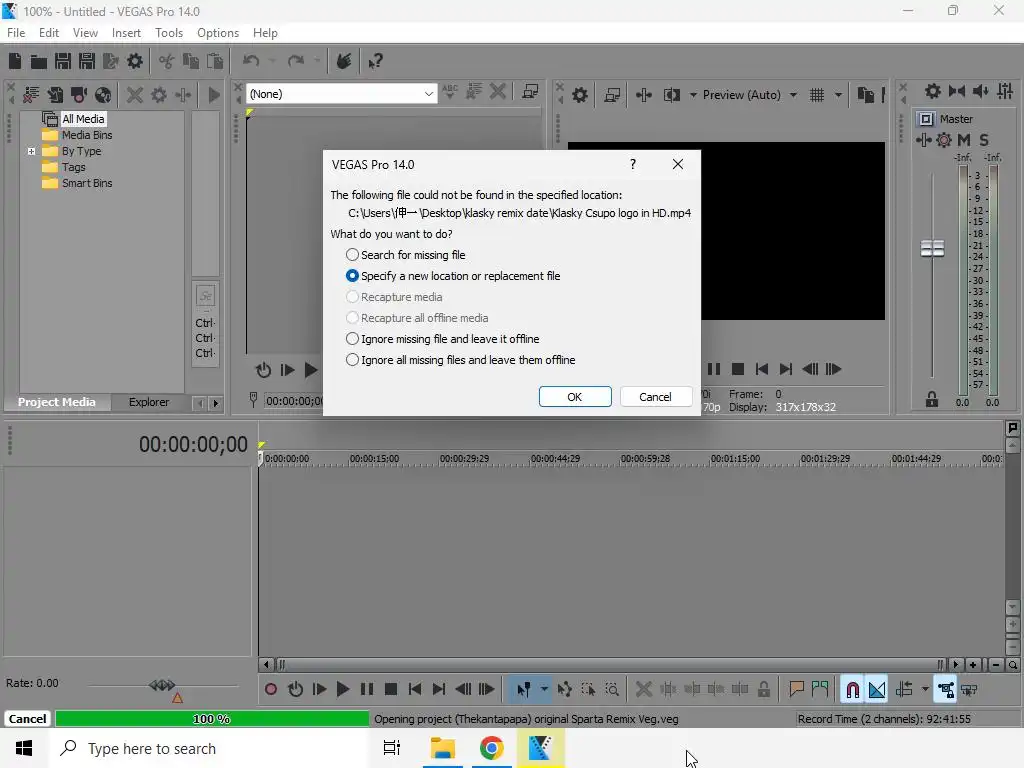The image size is (1024, 768).
Task: Select the Zoom Edit Tool magnifier icon
Action: (x=613, y=689)
